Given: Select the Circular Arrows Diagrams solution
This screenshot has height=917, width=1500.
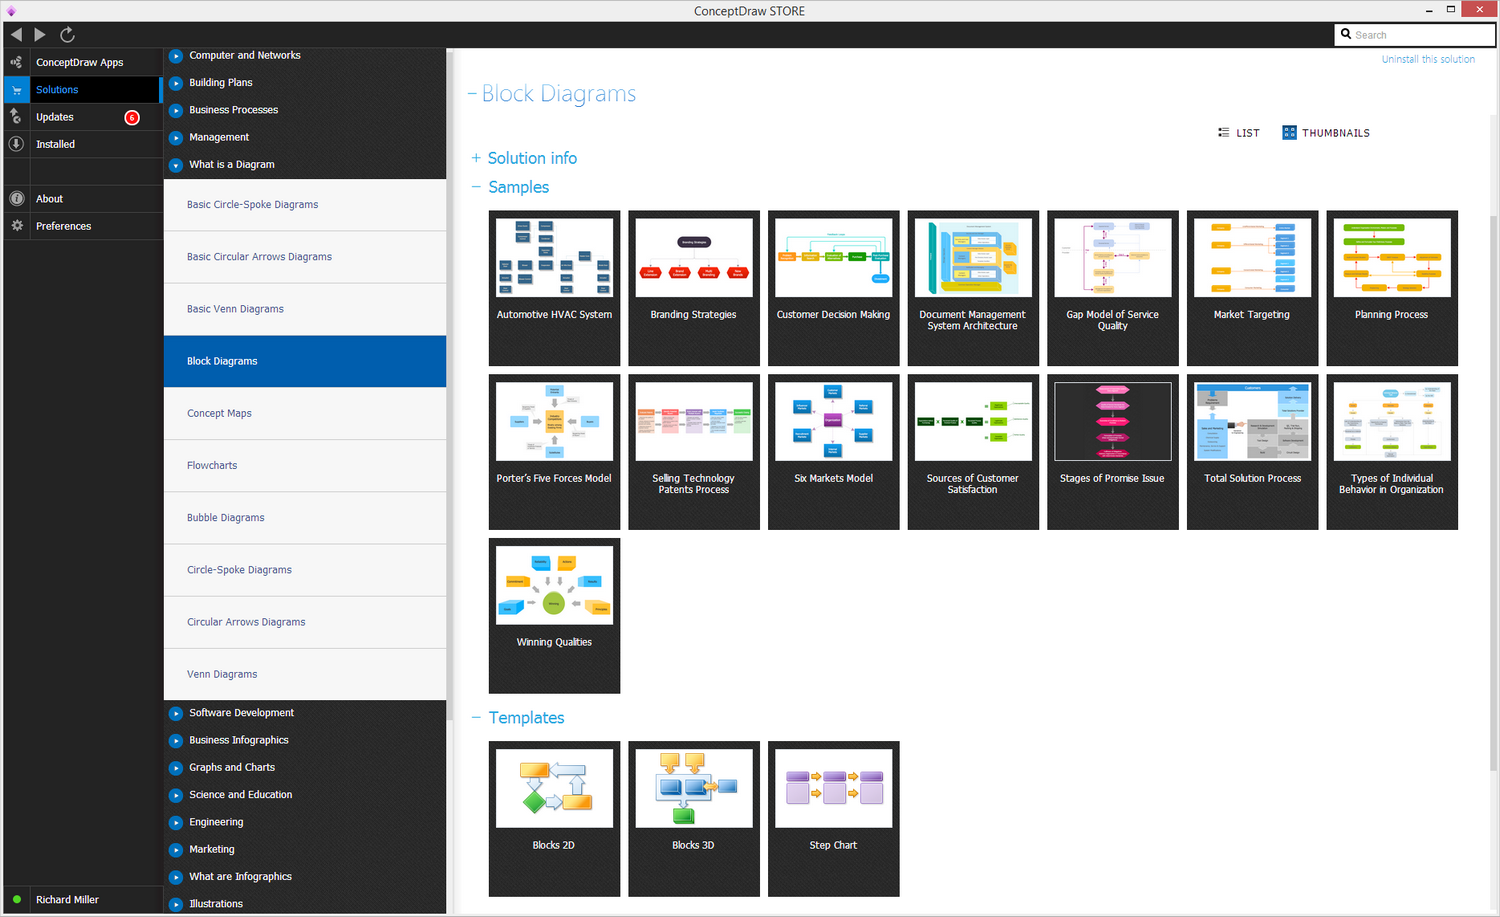Looking at the screenshot, I should click(x=305, y=622).
